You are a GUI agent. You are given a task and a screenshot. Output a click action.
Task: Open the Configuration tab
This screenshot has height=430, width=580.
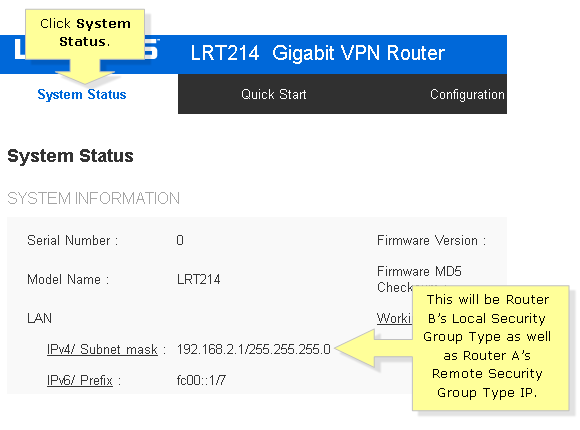[467, 94]
